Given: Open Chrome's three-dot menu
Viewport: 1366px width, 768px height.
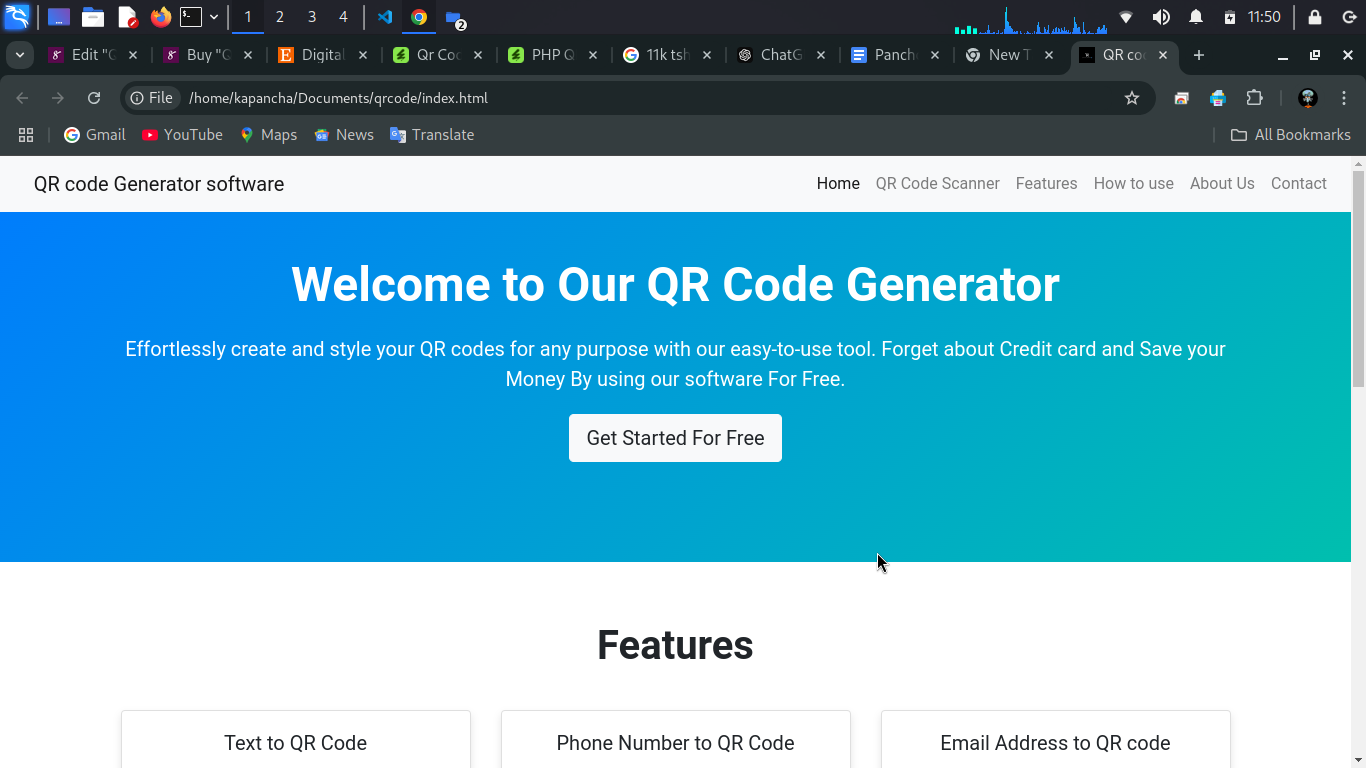Looking at the screenshot, I should point(1344,98).
